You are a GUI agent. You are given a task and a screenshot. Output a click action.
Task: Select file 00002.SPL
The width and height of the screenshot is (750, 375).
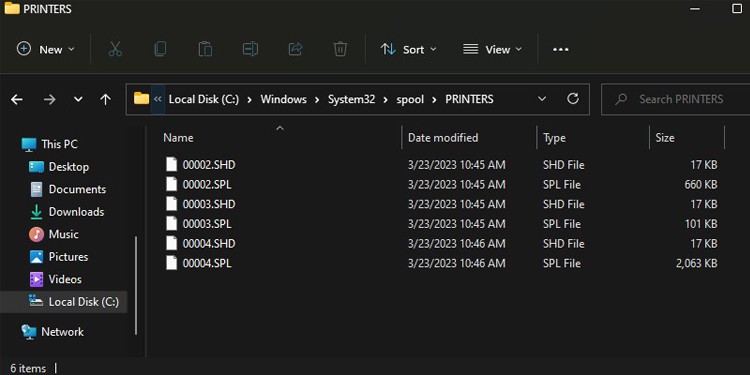[207, 185]
